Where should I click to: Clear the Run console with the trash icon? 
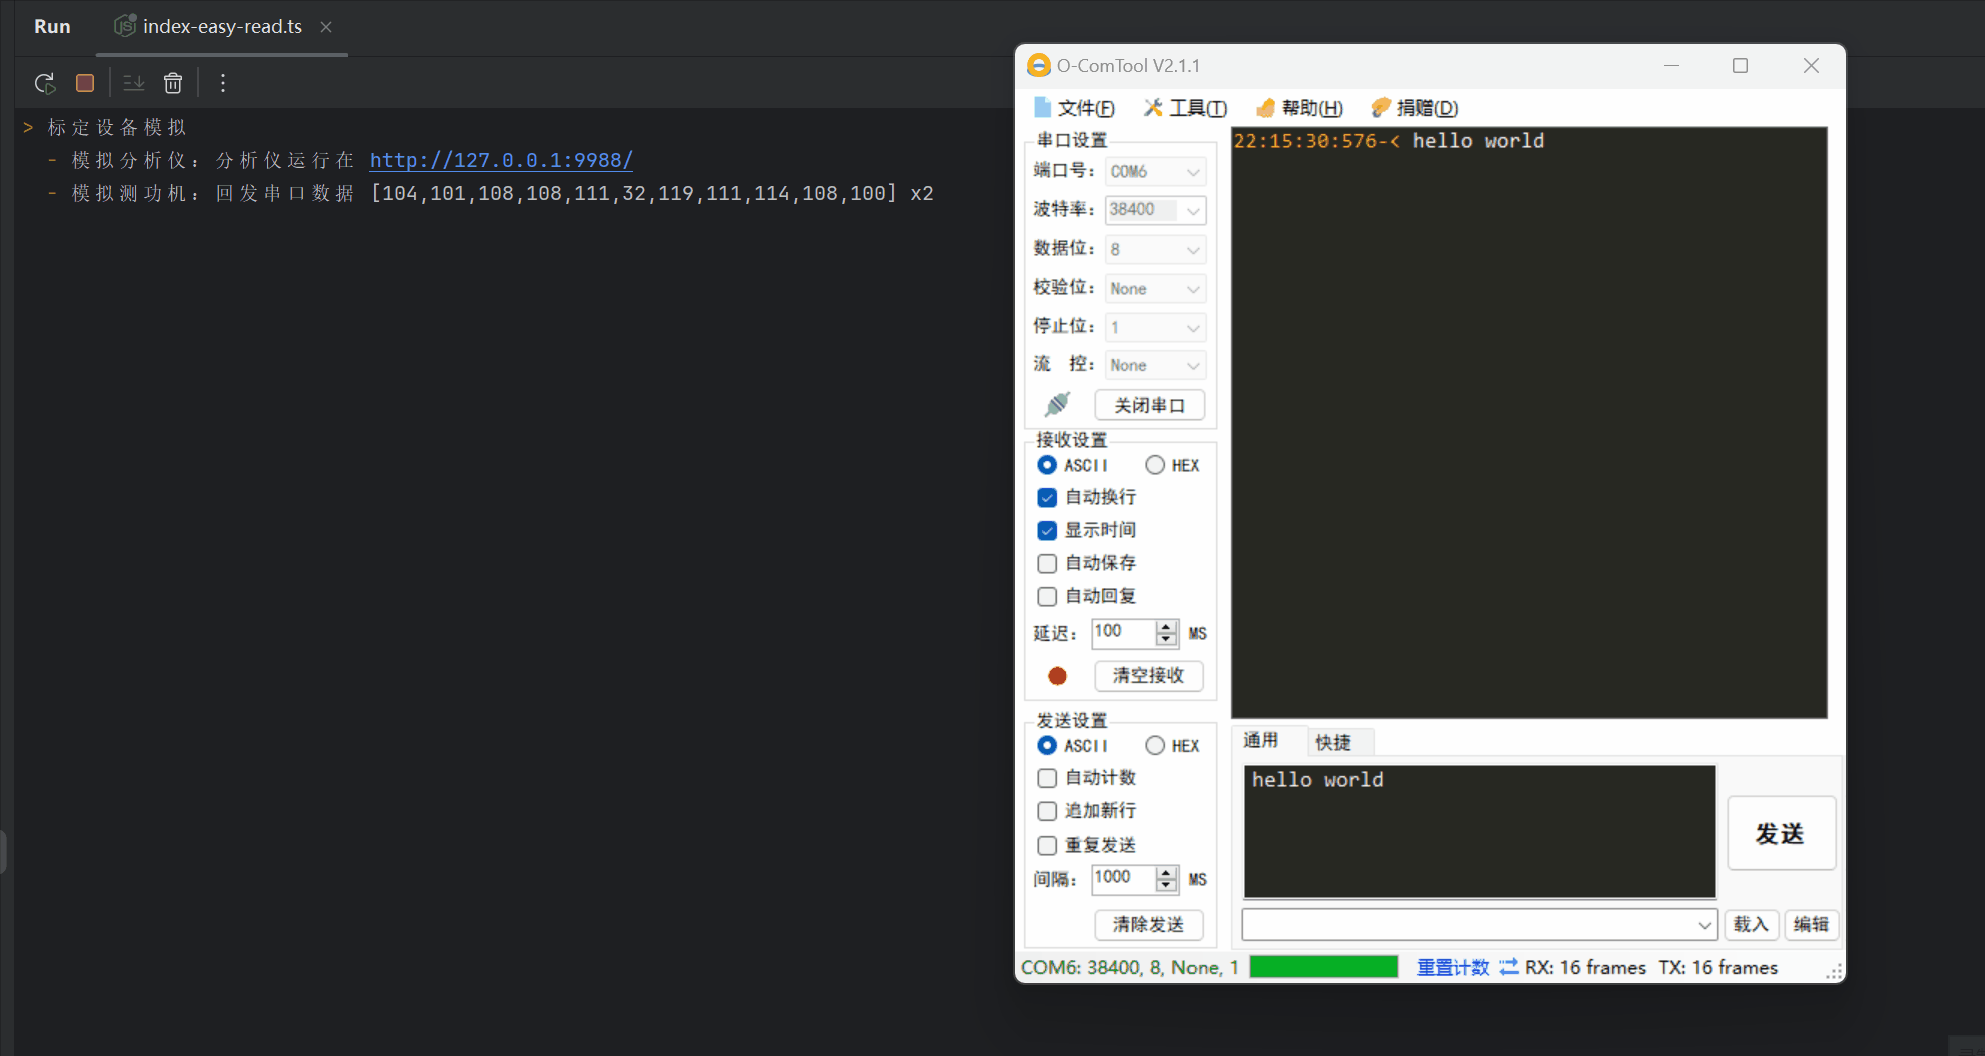[173, 83]
